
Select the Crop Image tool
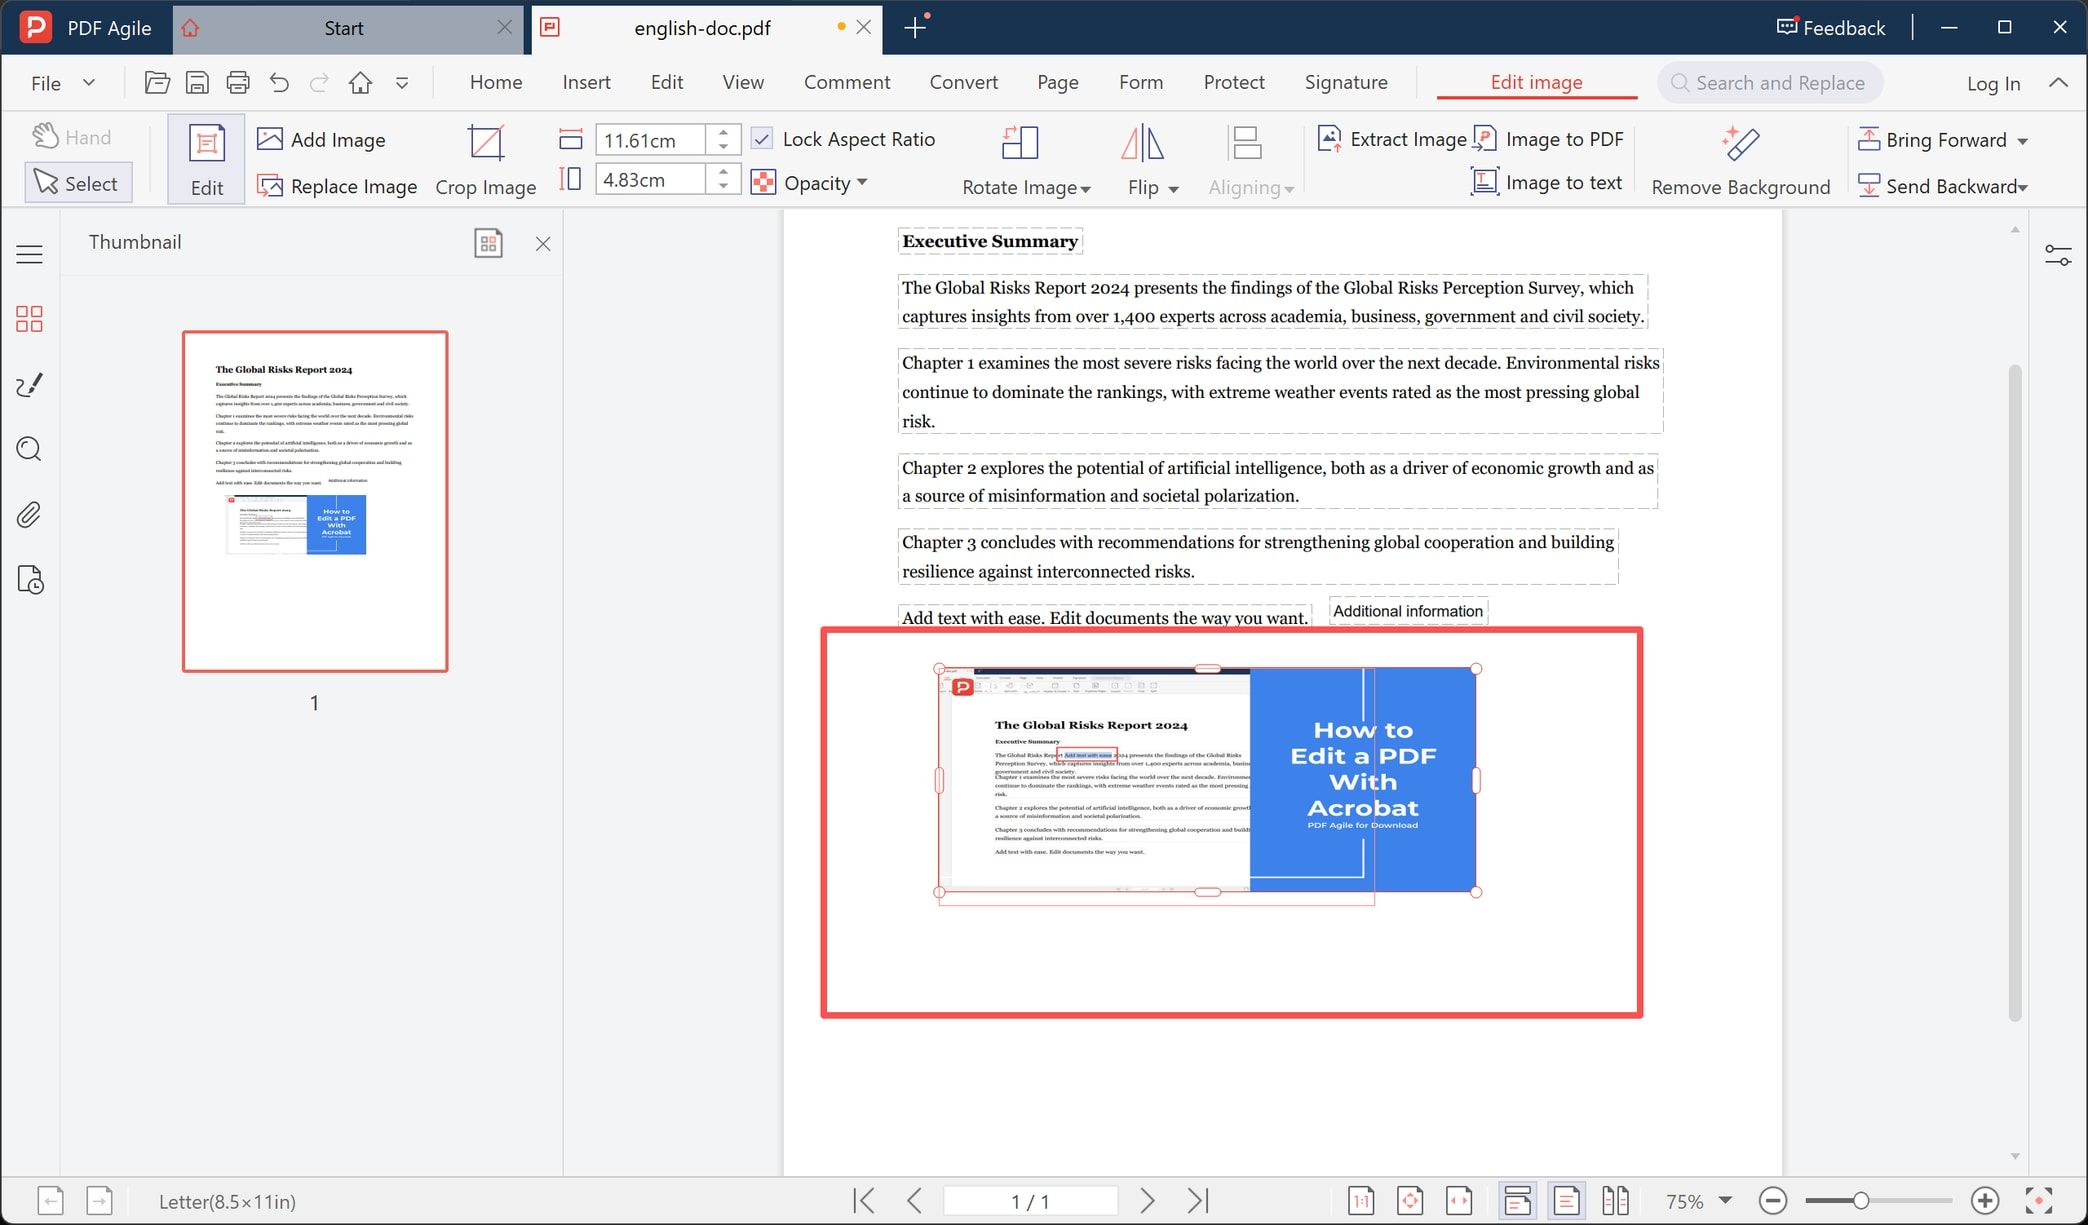coord(486,160)
